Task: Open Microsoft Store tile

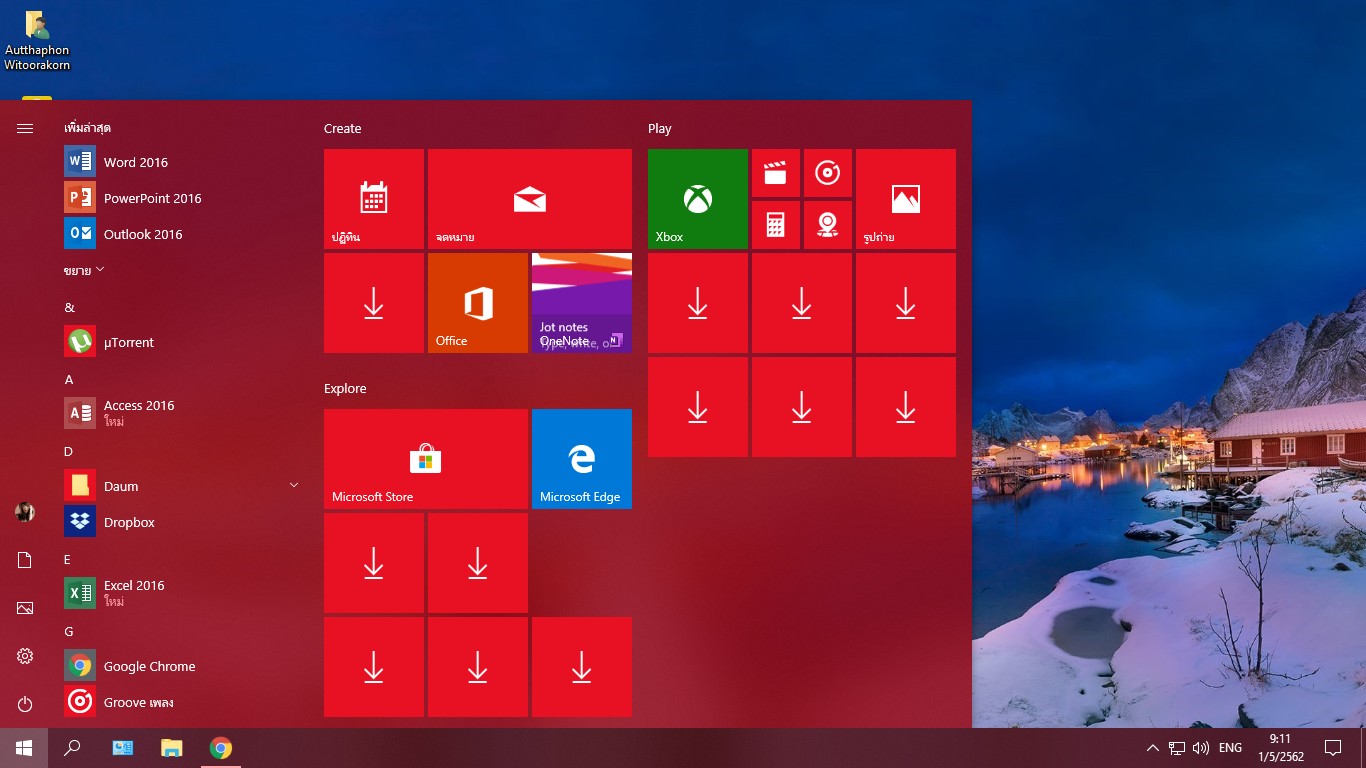Action: [426, 459]
